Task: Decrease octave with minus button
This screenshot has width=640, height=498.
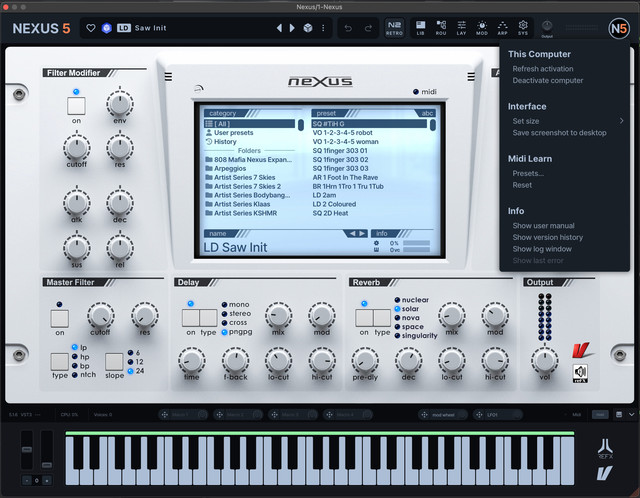Action: [27, 480]
